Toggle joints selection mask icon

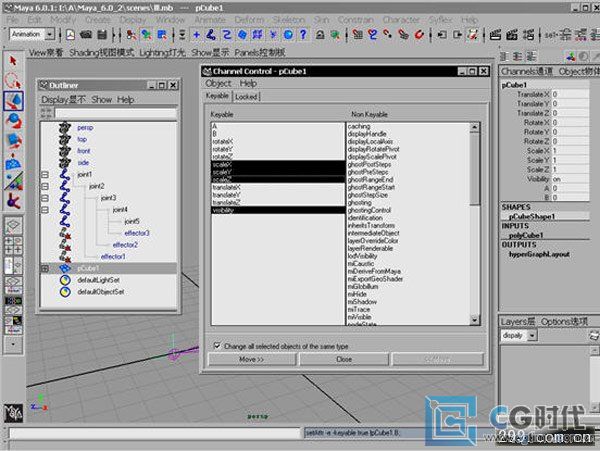coord(211,35)
